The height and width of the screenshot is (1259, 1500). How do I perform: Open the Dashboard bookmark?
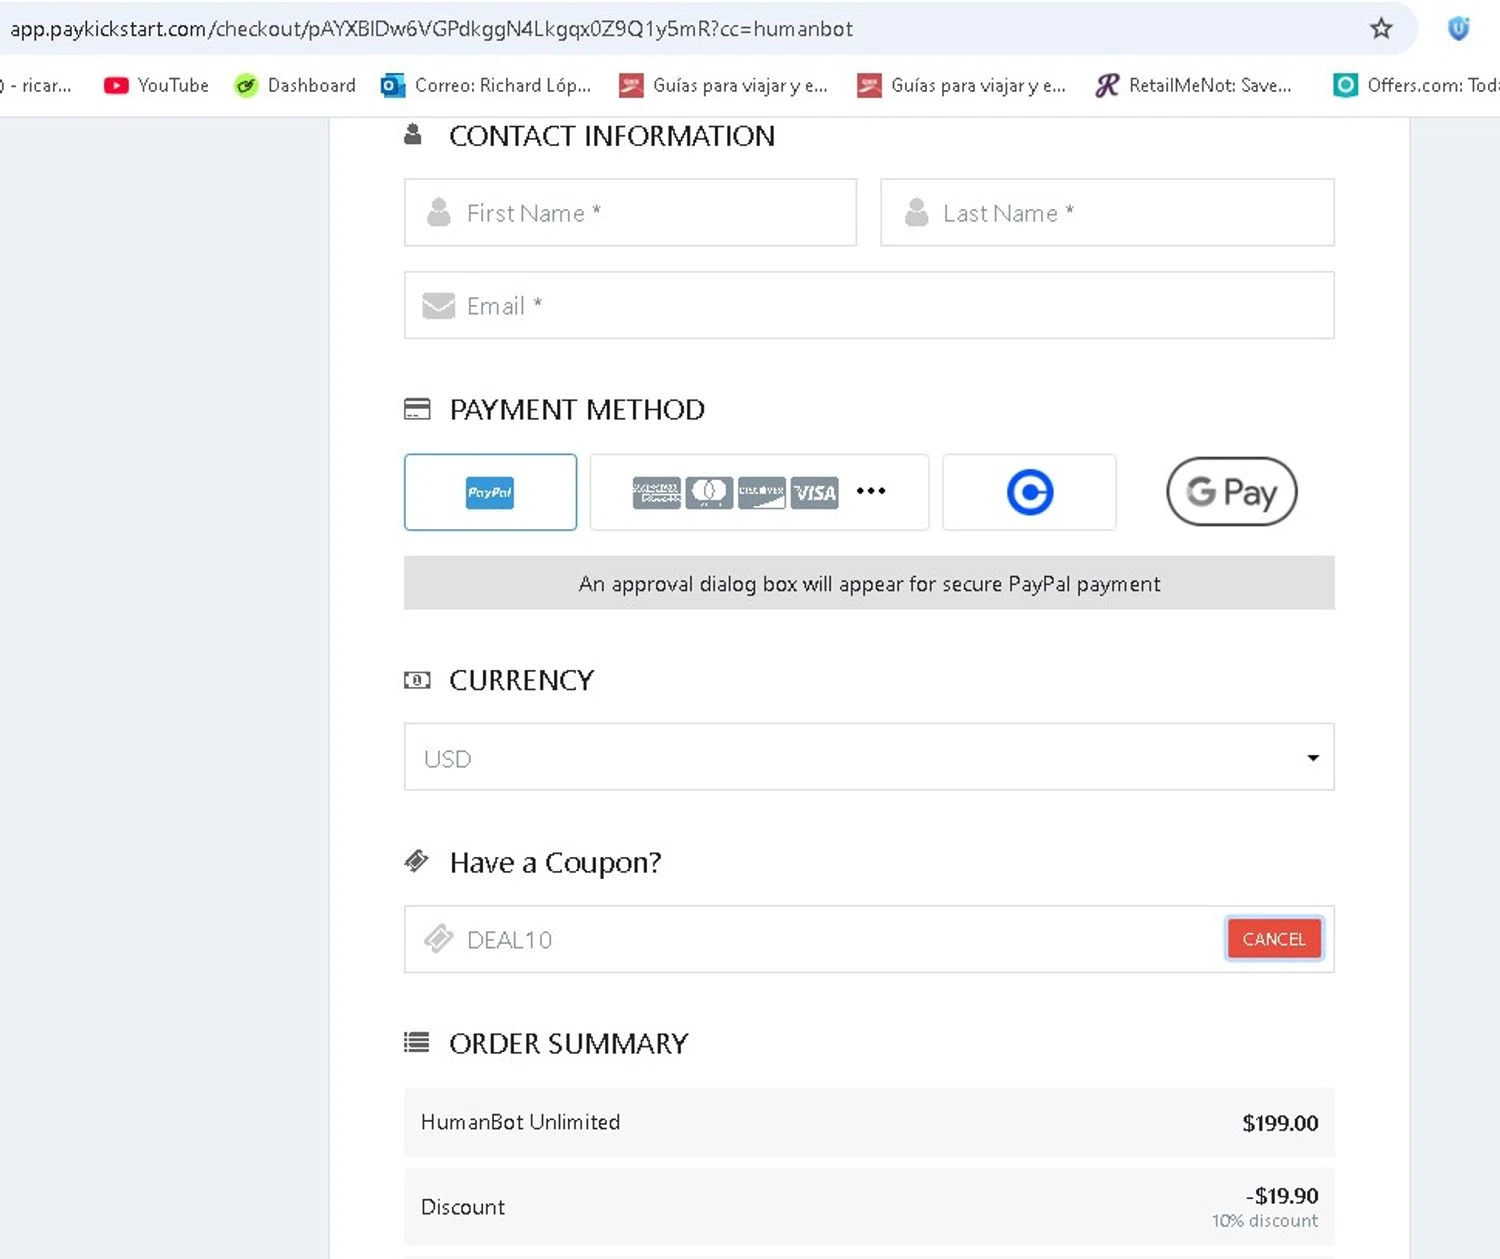click(295, 86)
